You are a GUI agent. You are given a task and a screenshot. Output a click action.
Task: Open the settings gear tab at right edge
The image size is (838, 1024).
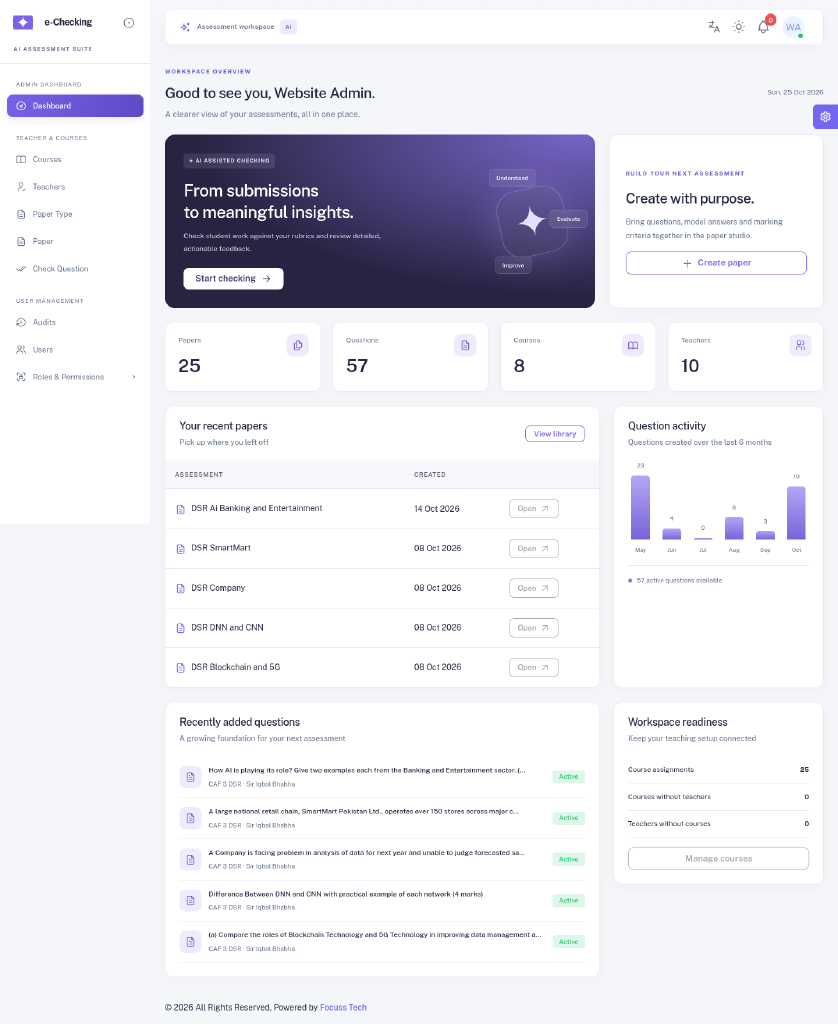826,117
